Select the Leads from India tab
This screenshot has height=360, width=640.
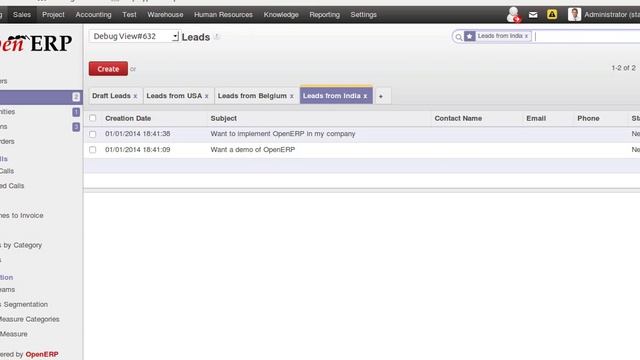click(331, 96)
